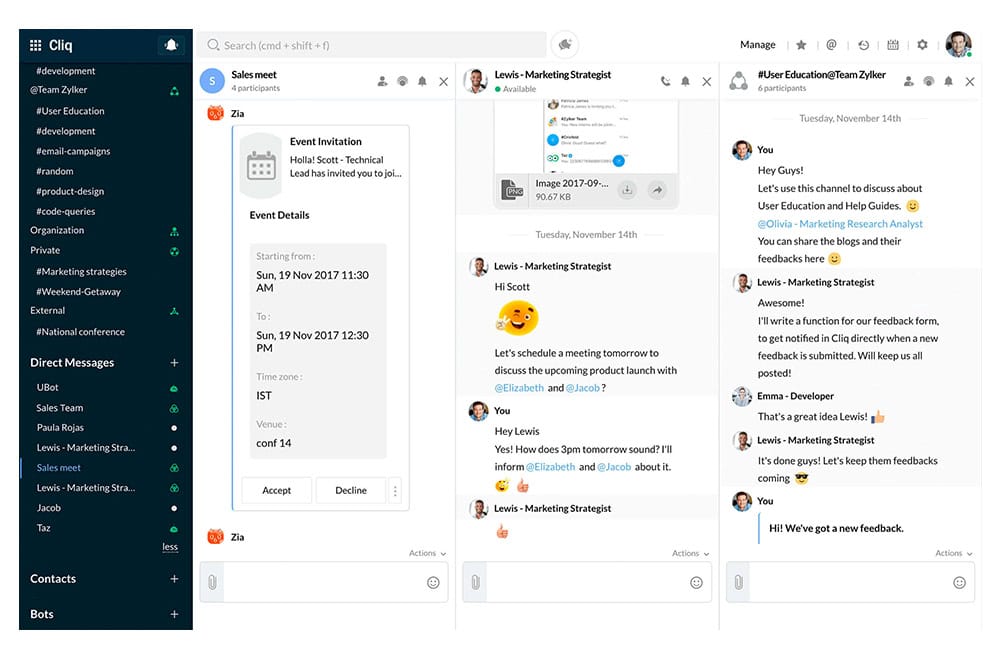Click @Olivia - Marketing Research Analyst mention

[840, 224]
